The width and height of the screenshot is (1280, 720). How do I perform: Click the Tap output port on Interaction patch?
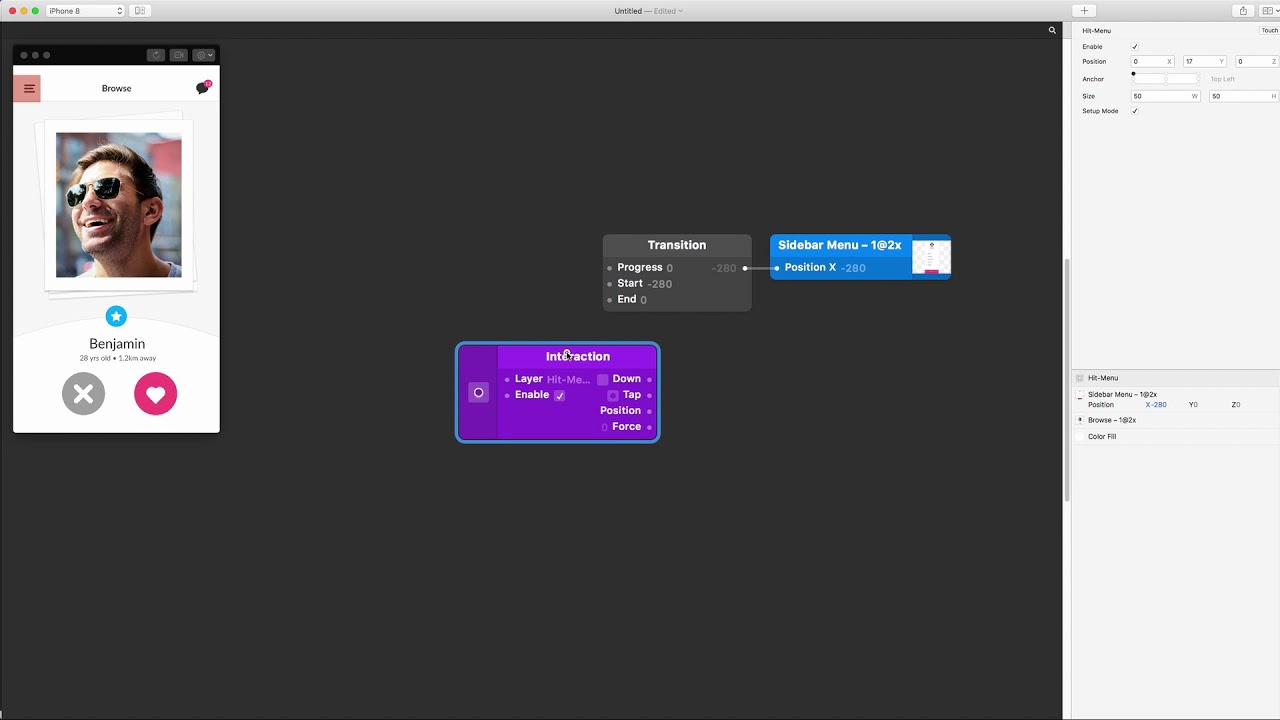click(x=650, y=396)
